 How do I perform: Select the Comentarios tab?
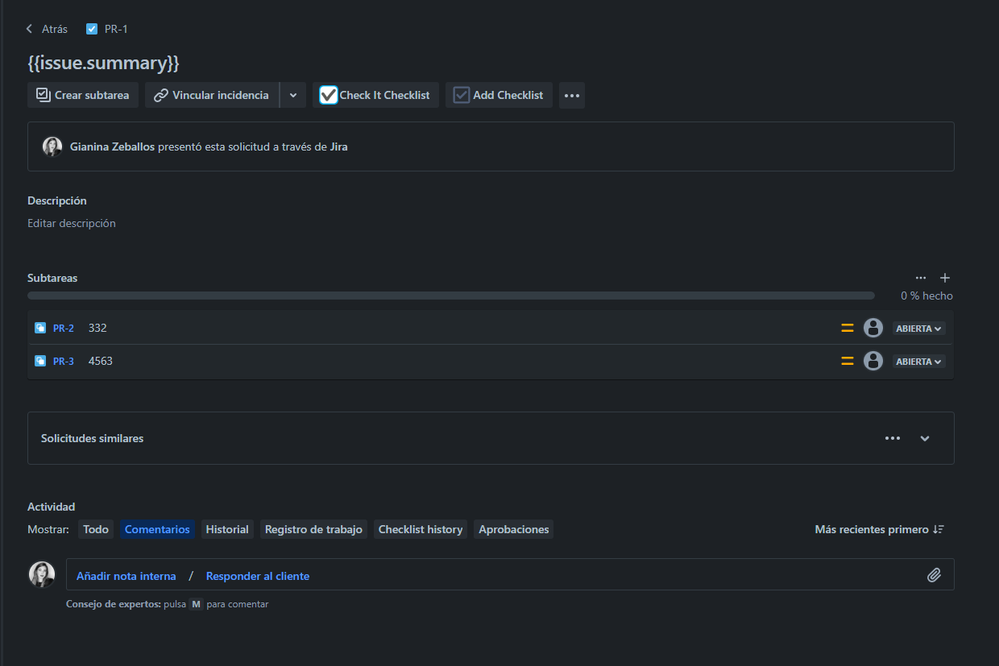[157, 530]
